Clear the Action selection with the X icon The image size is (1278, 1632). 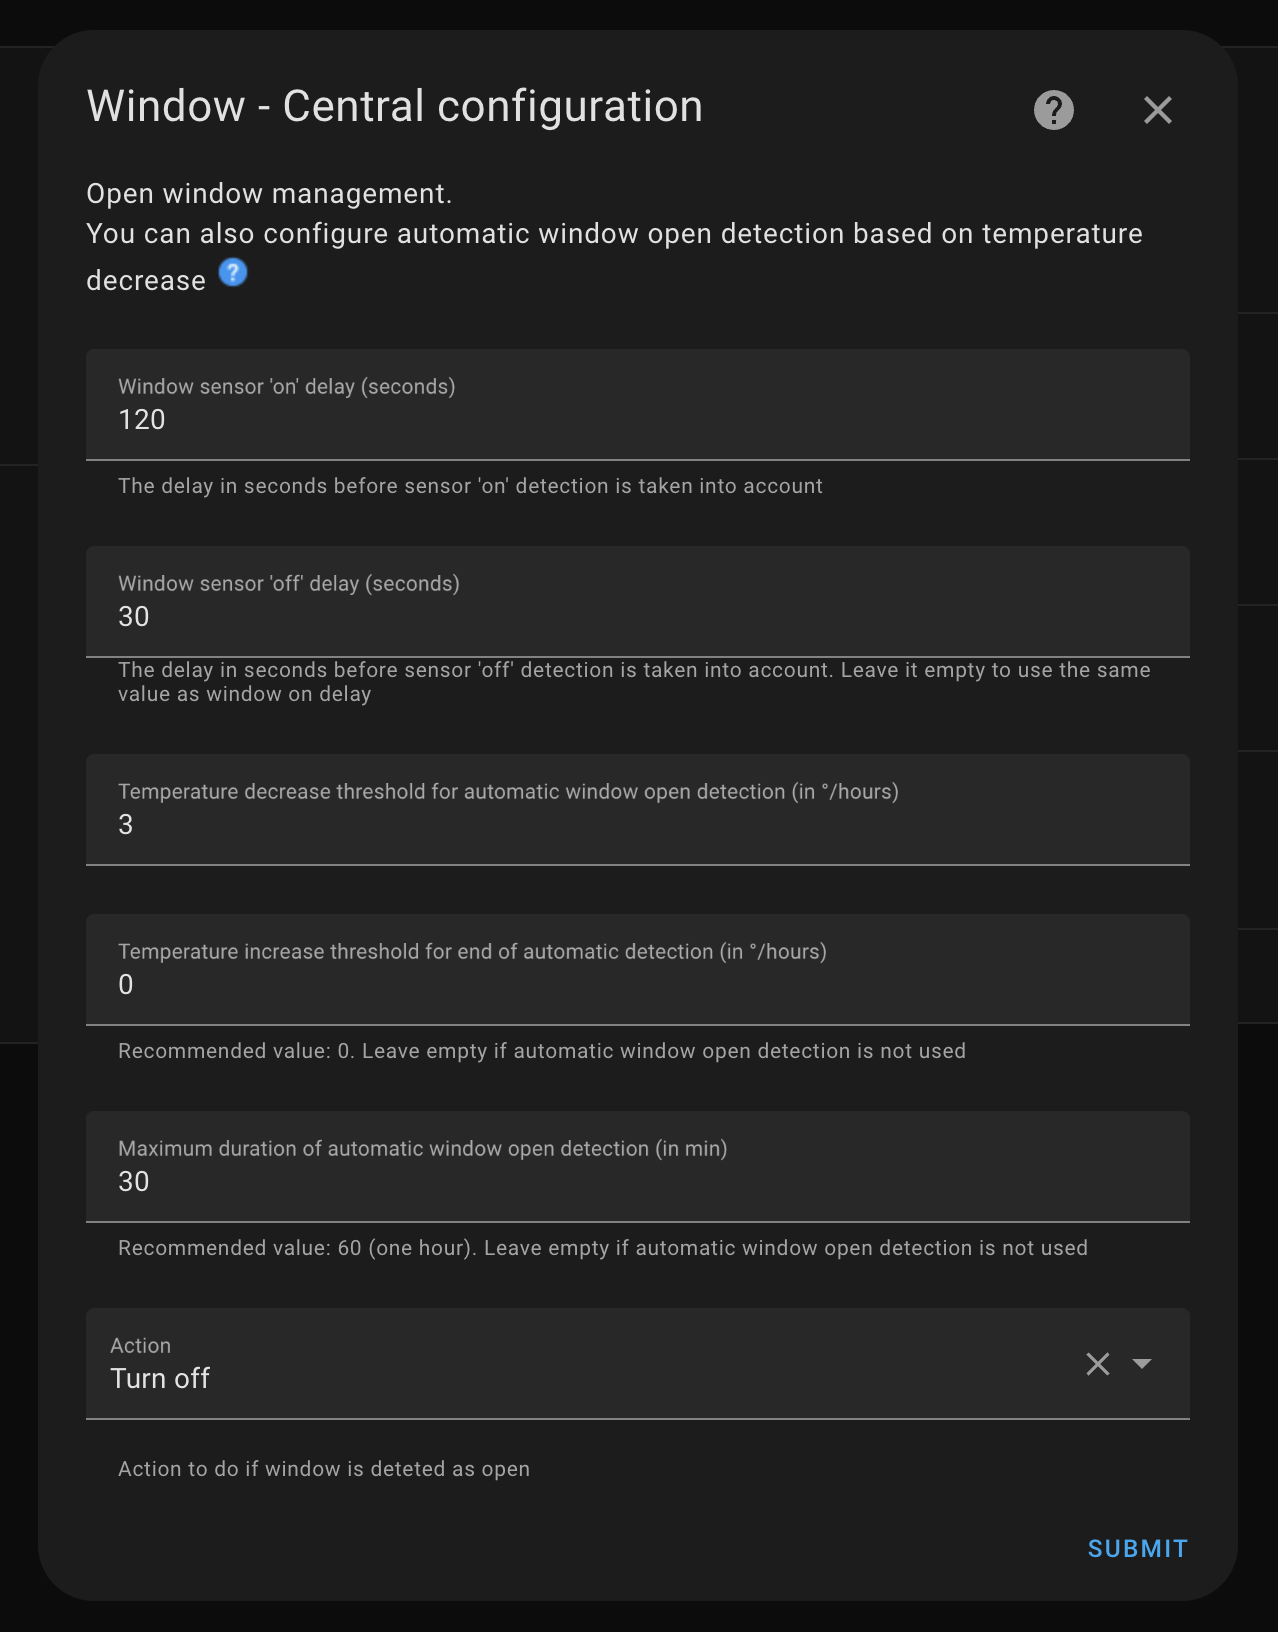click(1098, 1364)
